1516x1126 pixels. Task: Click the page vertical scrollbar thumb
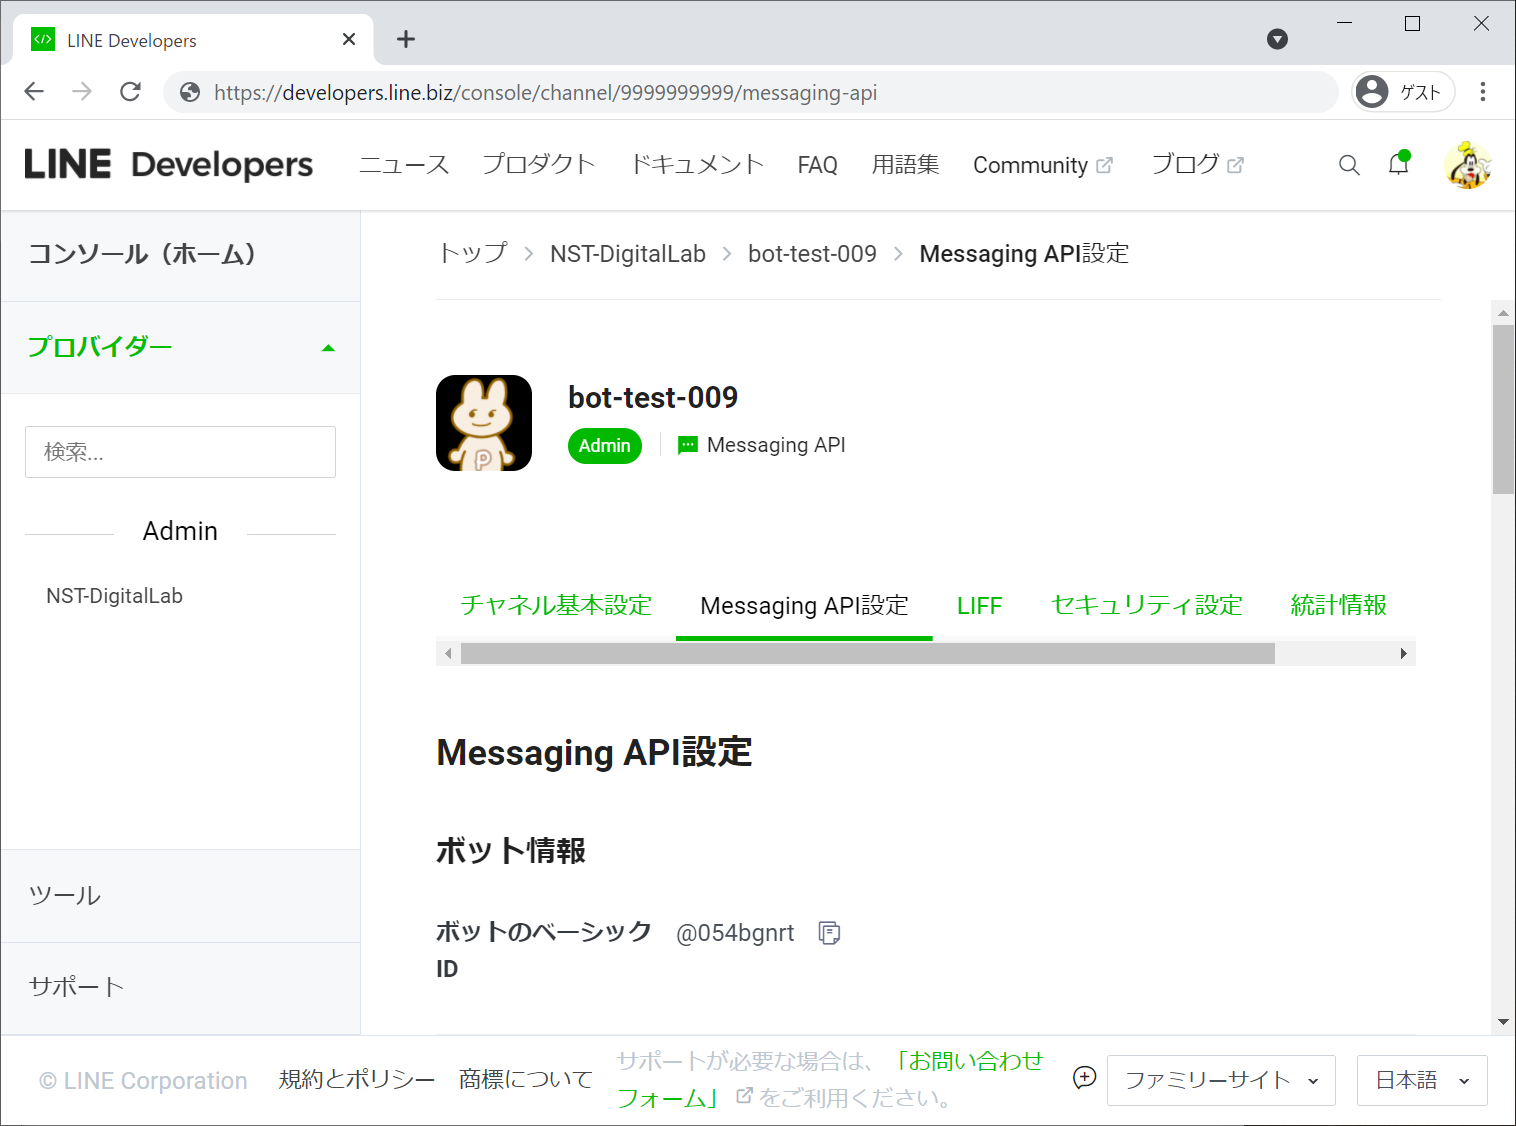pyautogui.click(x=1503, y=409)
